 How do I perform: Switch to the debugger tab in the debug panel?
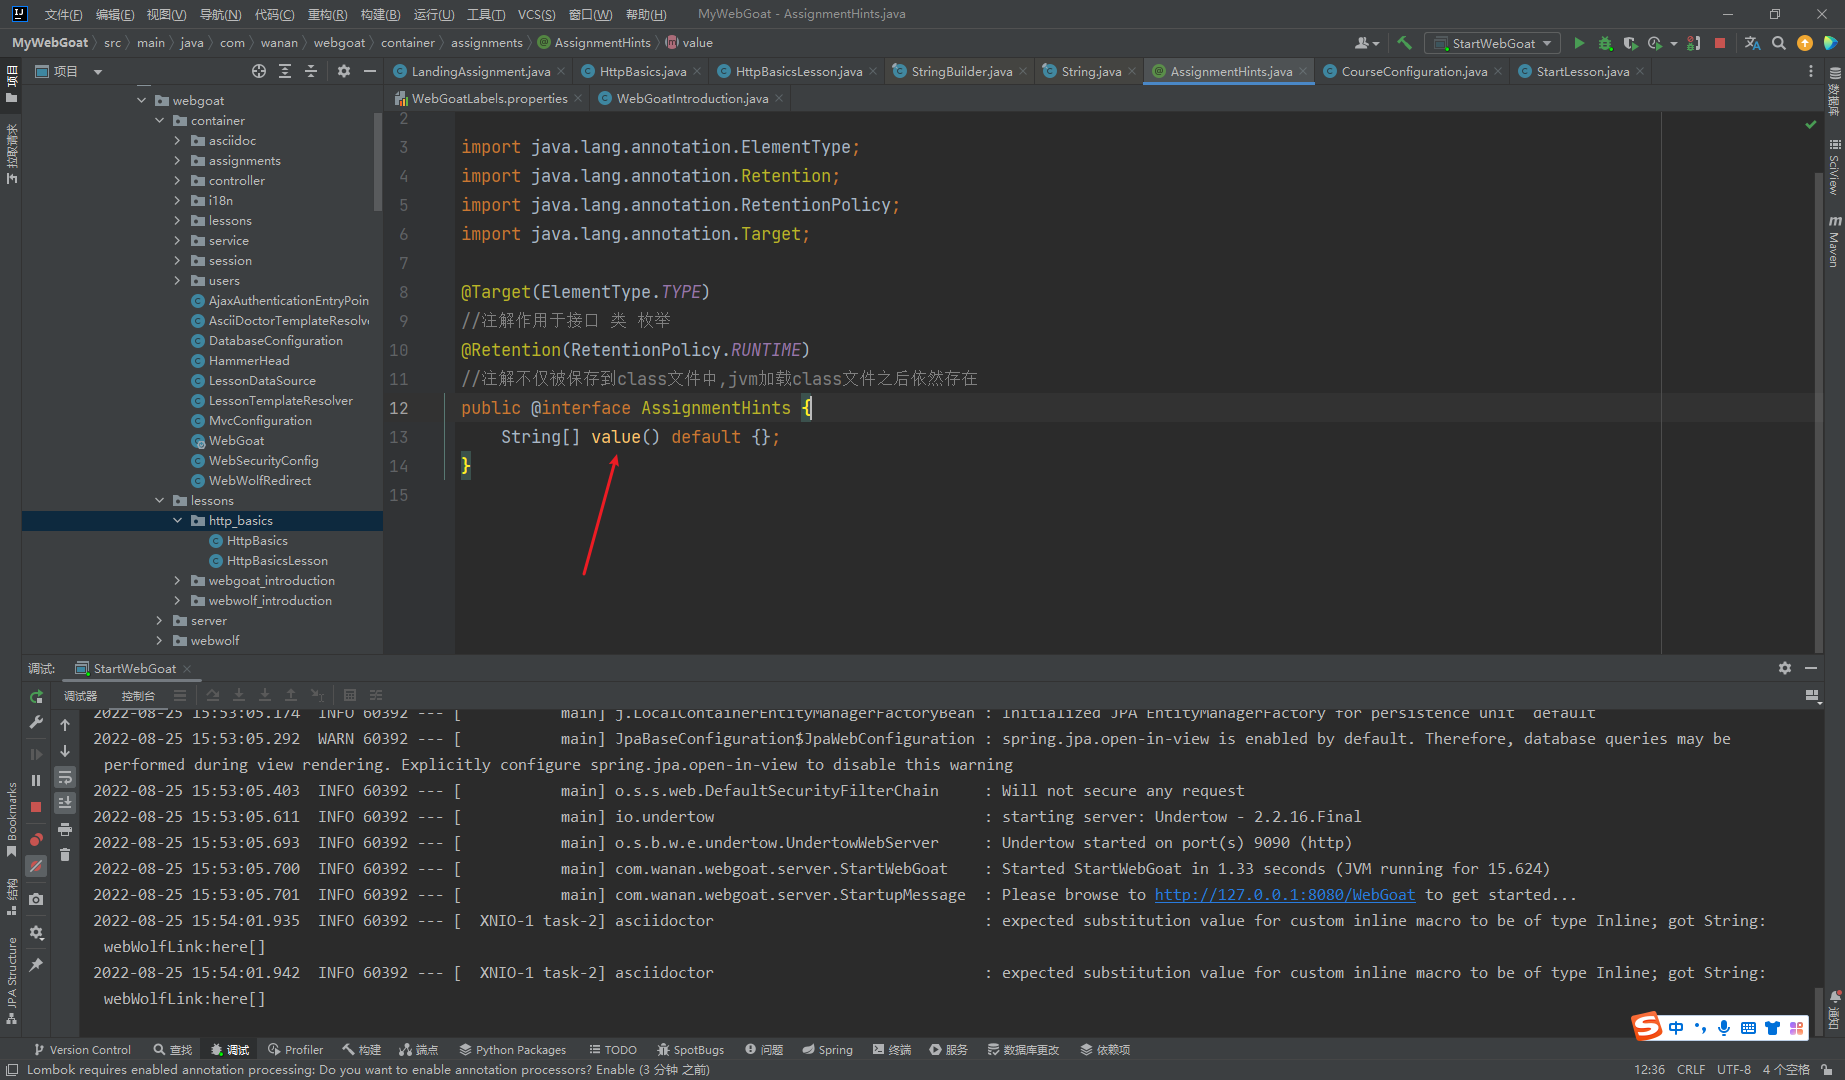click(x=81, y=696)
